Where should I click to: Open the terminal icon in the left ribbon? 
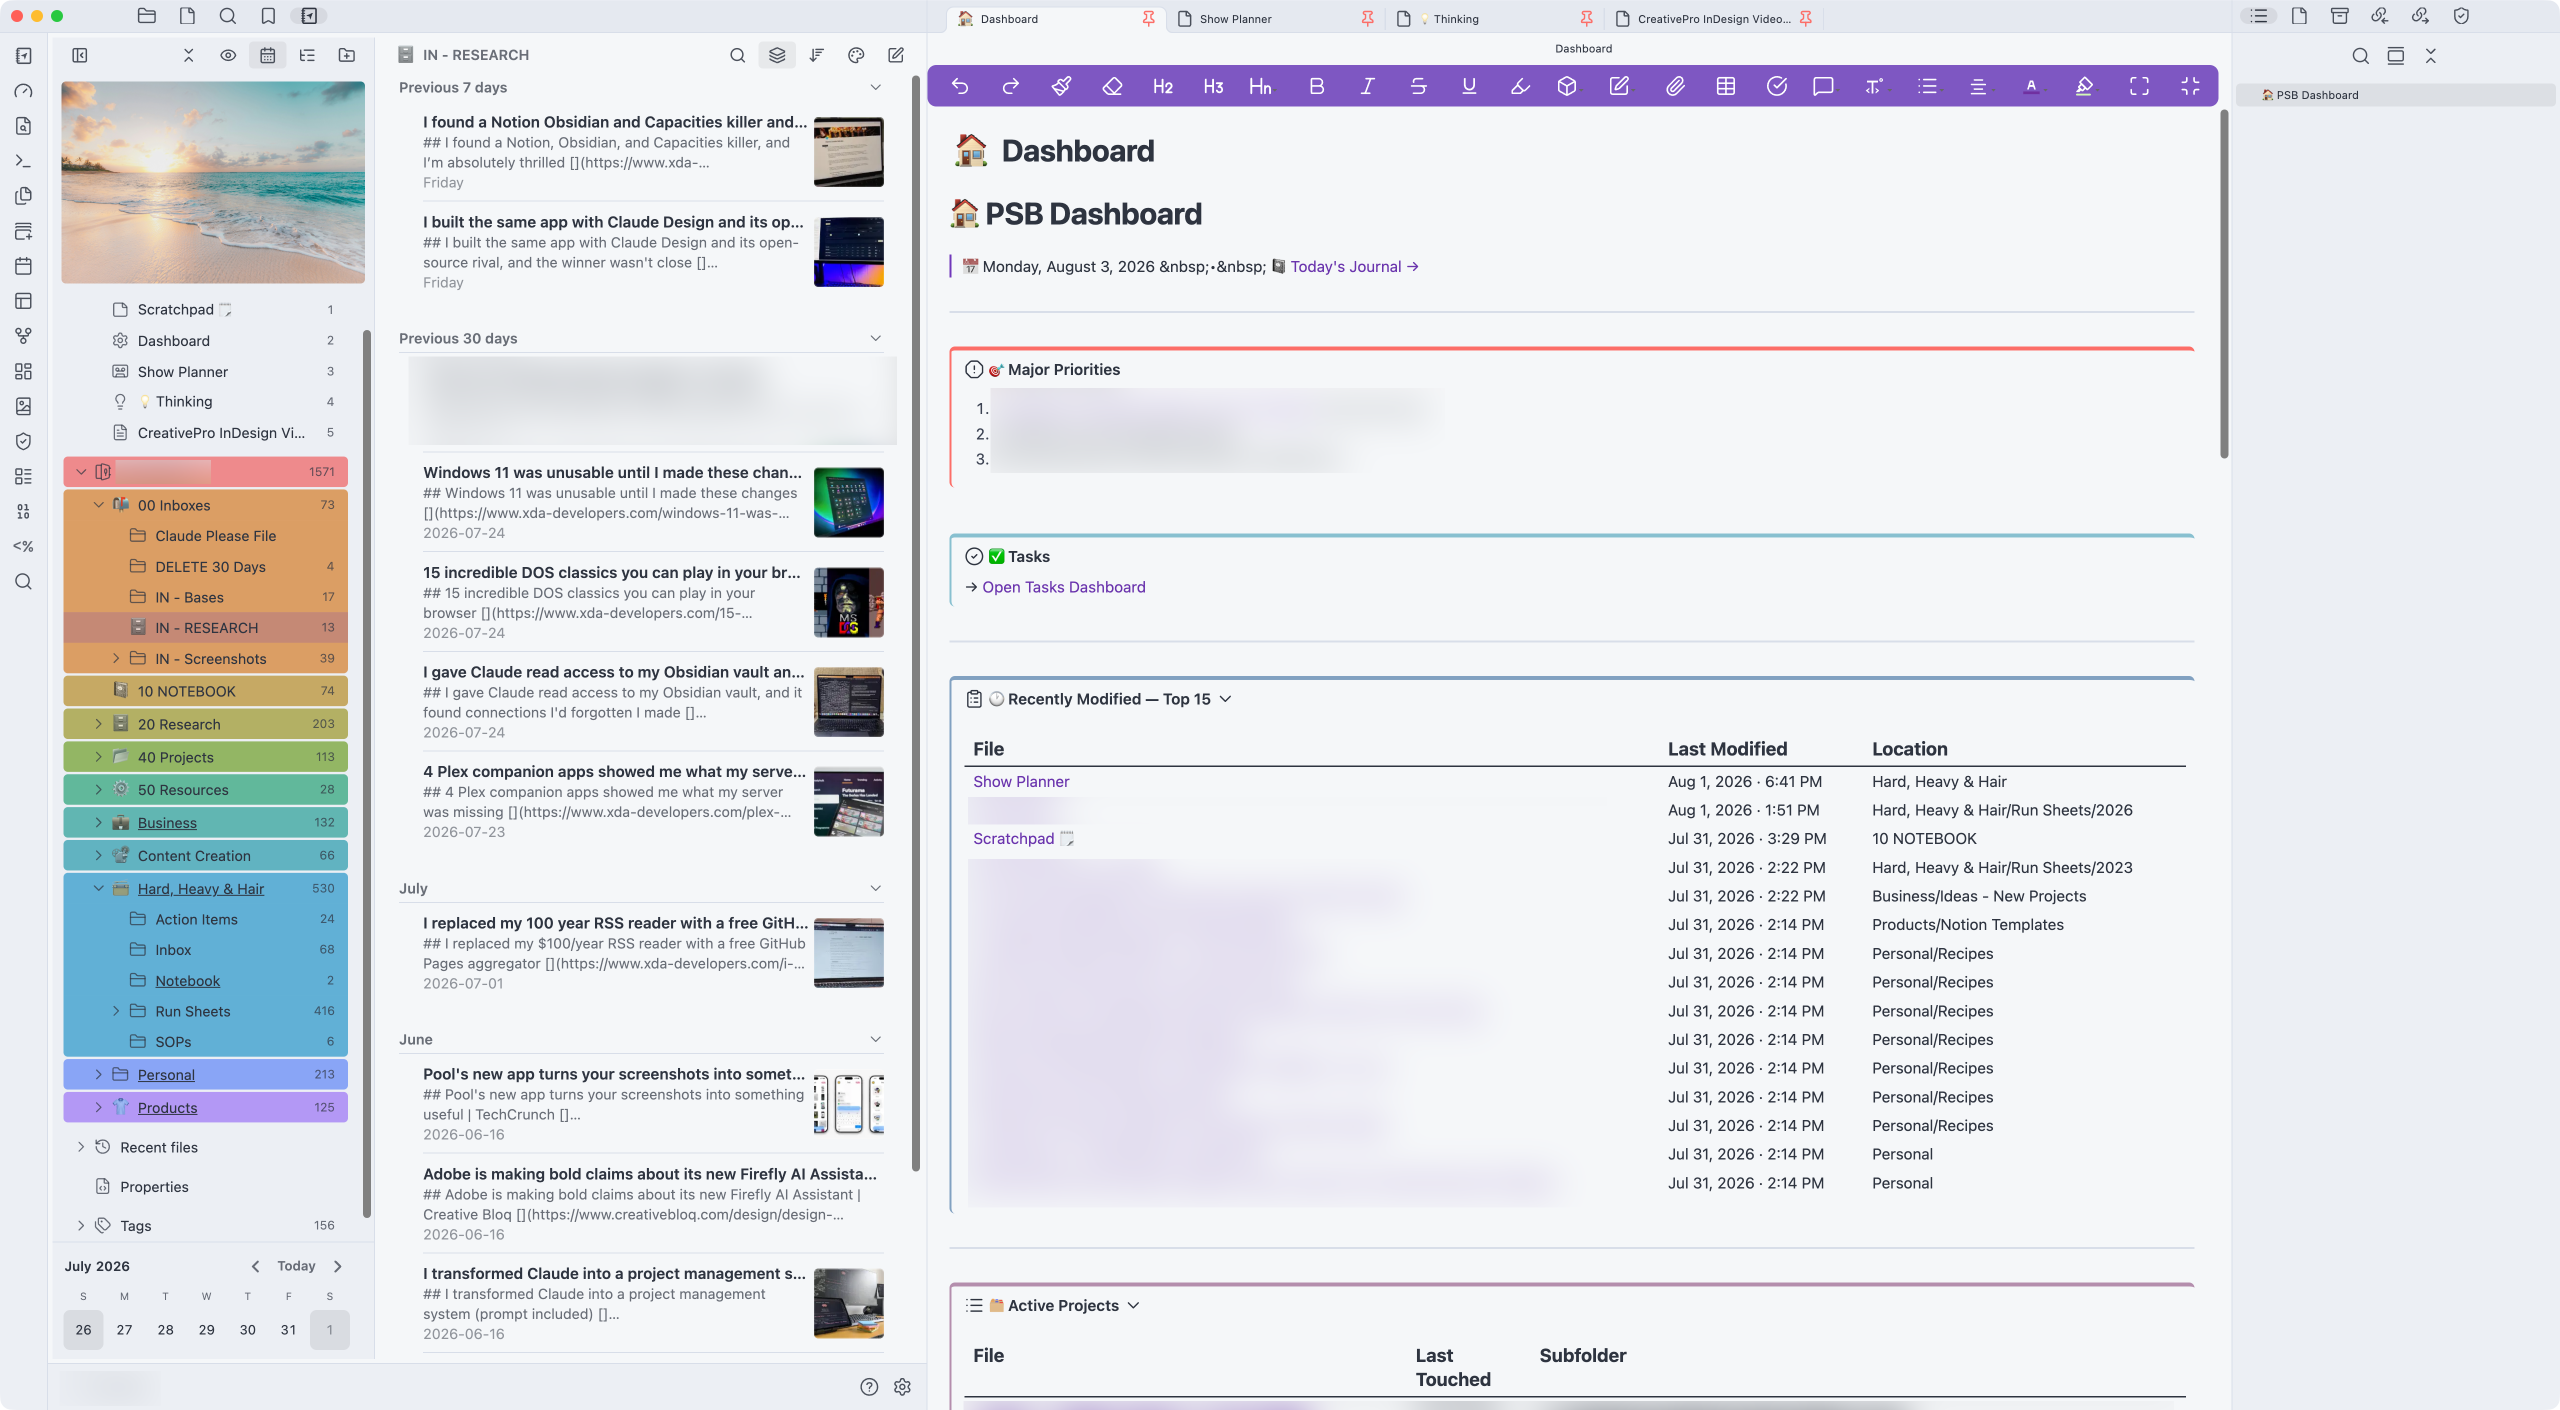coord(23,161)
